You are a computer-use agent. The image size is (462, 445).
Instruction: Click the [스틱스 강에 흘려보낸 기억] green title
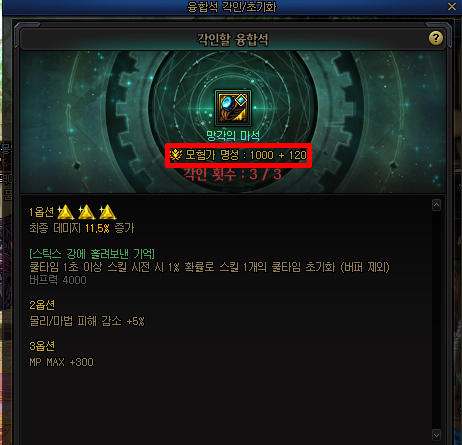tap(92, 254)
